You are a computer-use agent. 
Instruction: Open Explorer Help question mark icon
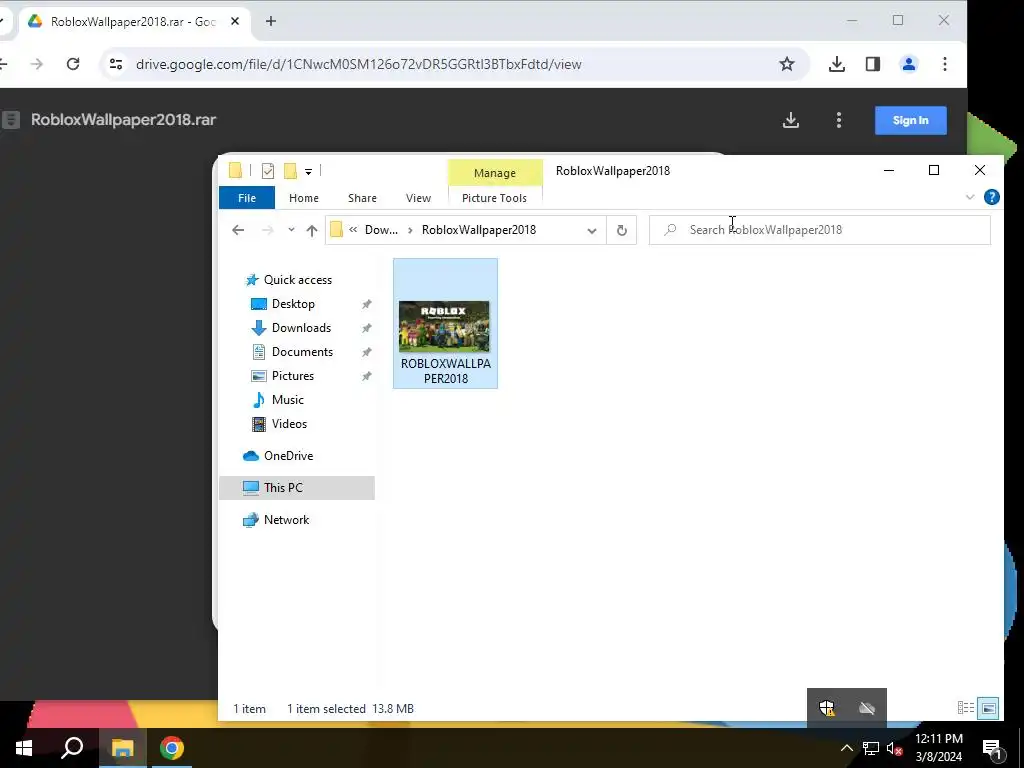[991, 197]
